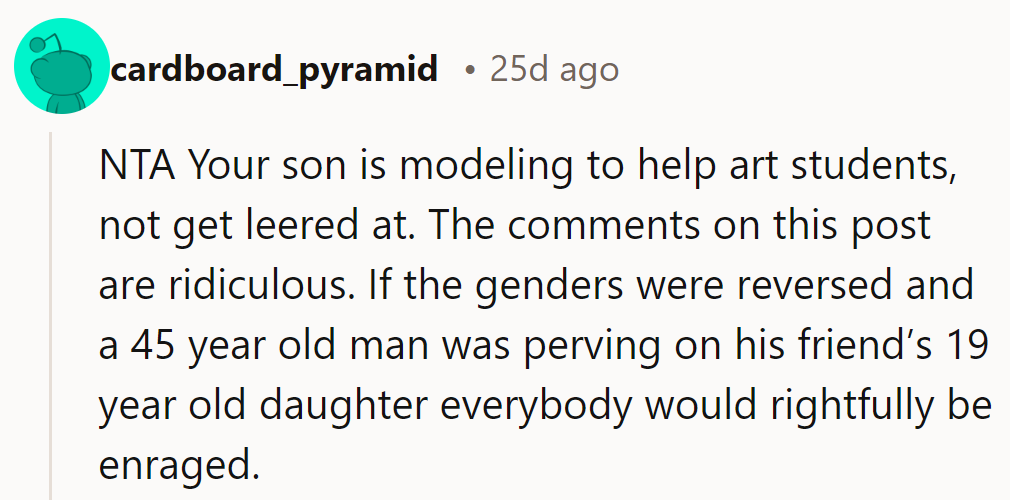This screenshot has width=1010, height=500.
Task: Click the cardboard_pyramid user avatar
Action: click(62, 71)
